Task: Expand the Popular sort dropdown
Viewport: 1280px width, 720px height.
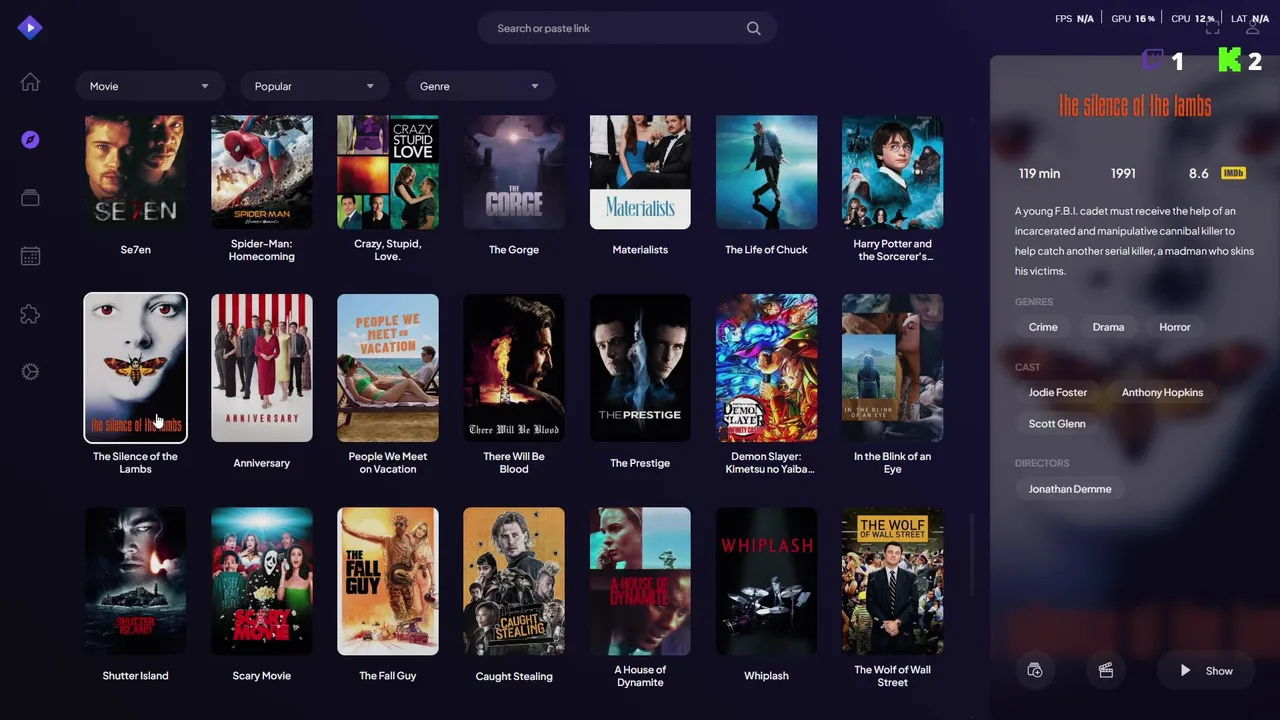Action: click(x=313, y=86)
